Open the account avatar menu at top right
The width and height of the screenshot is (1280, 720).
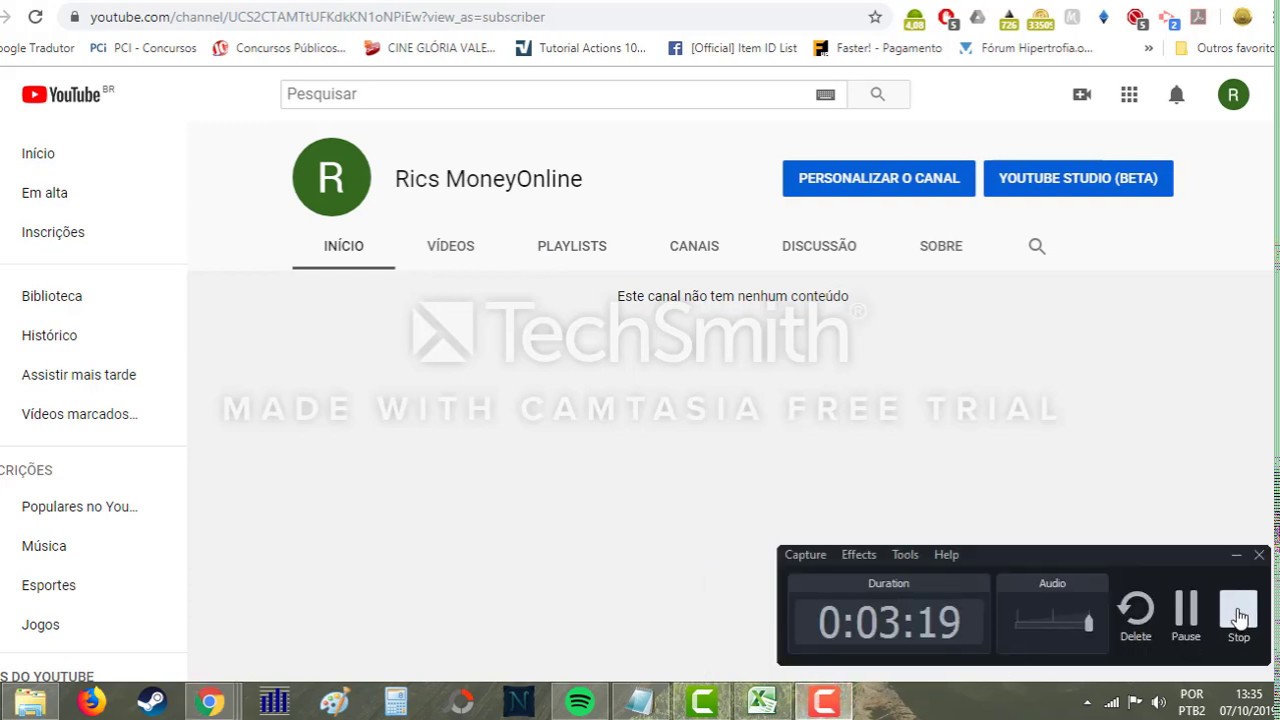coord(1233,94)
